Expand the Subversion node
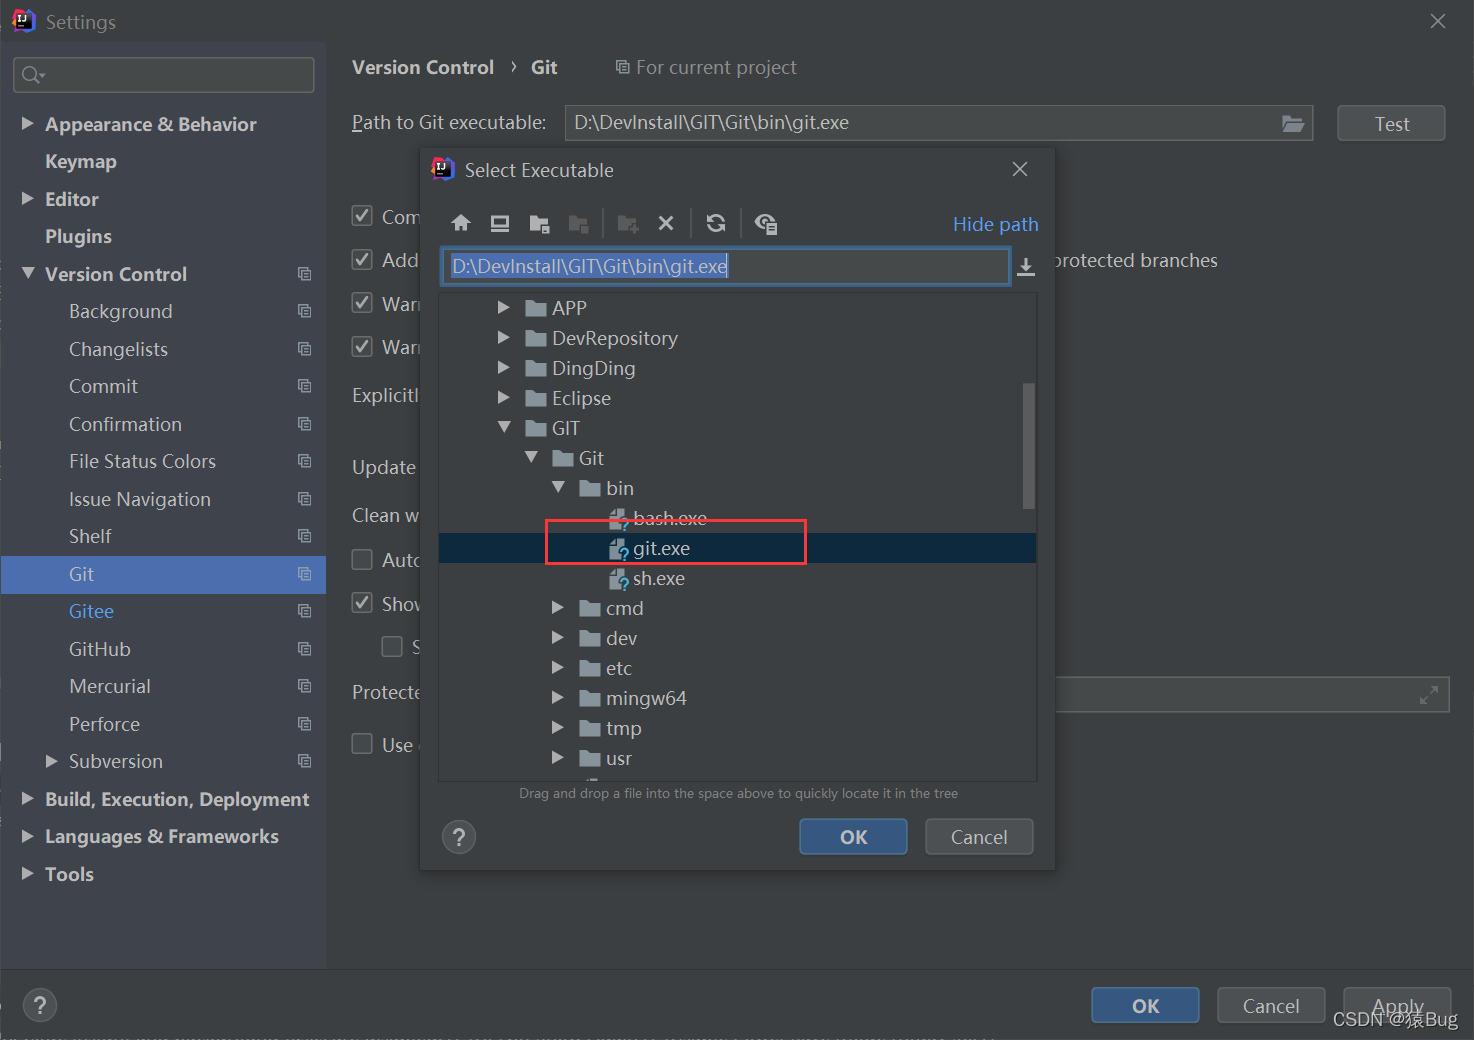 pos(52,761)
